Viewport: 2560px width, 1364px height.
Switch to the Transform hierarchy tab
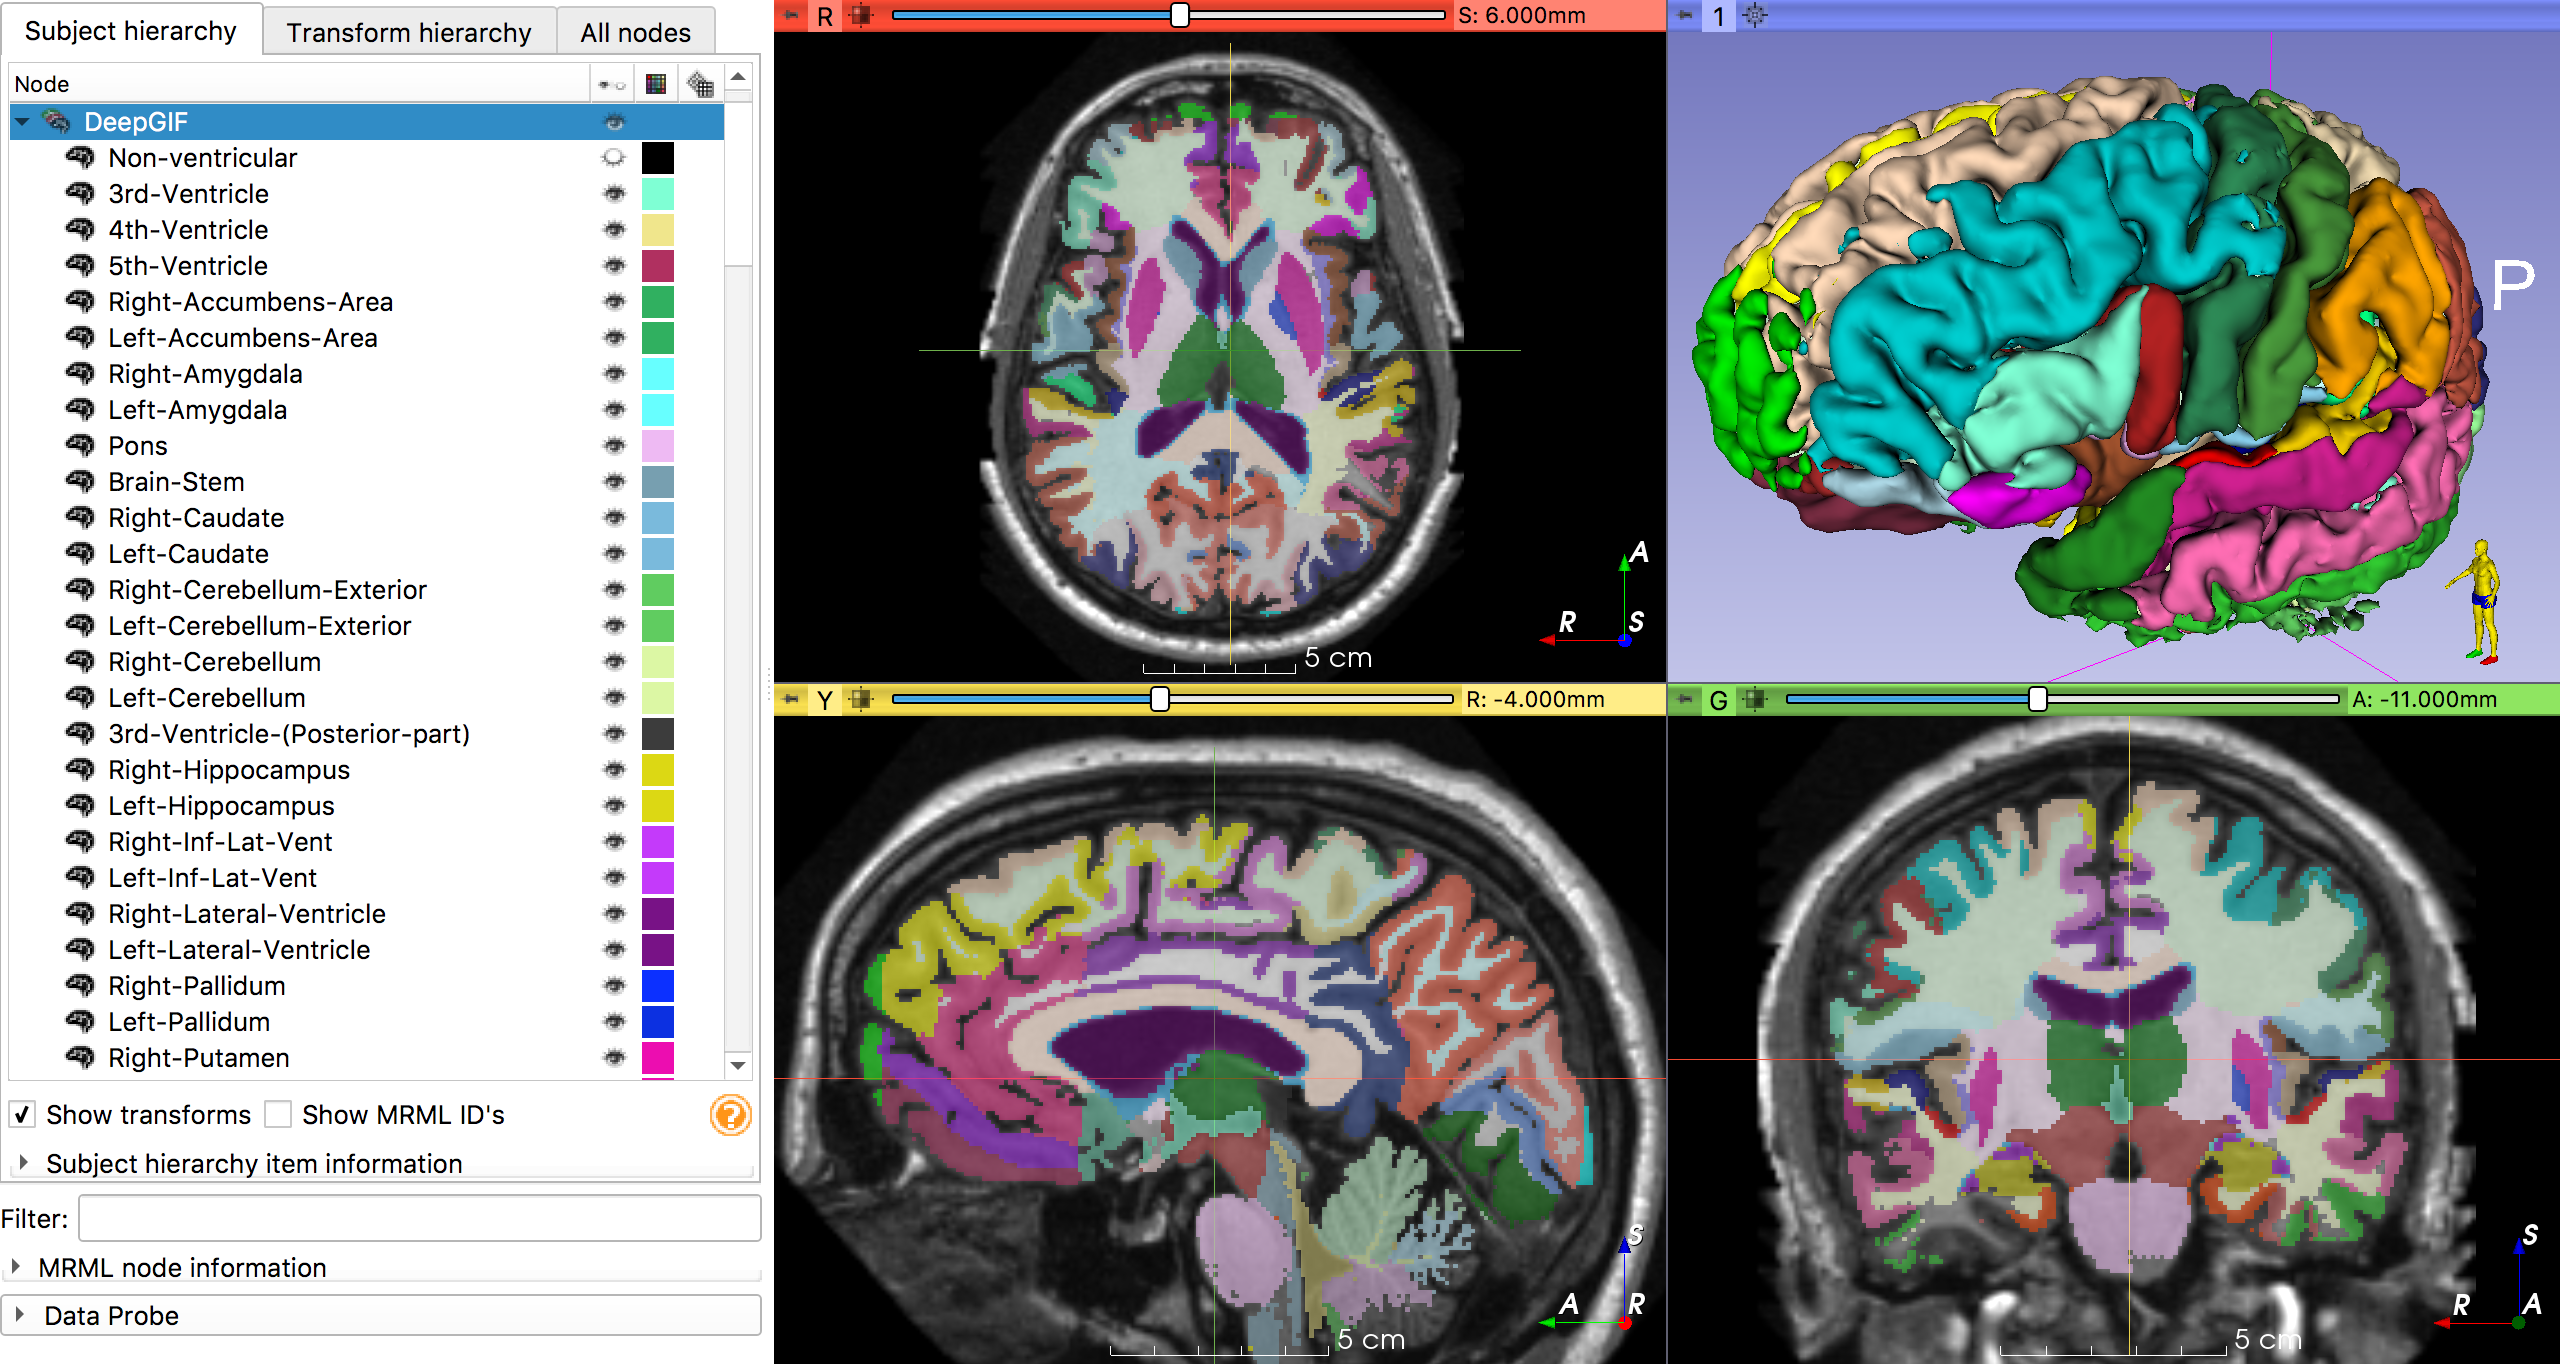(x=408, y=32)
